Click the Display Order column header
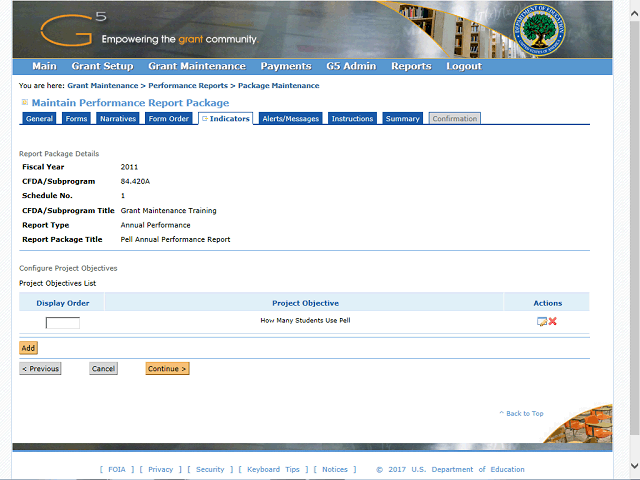The image size is (640, 480). (x=63, y=303)
